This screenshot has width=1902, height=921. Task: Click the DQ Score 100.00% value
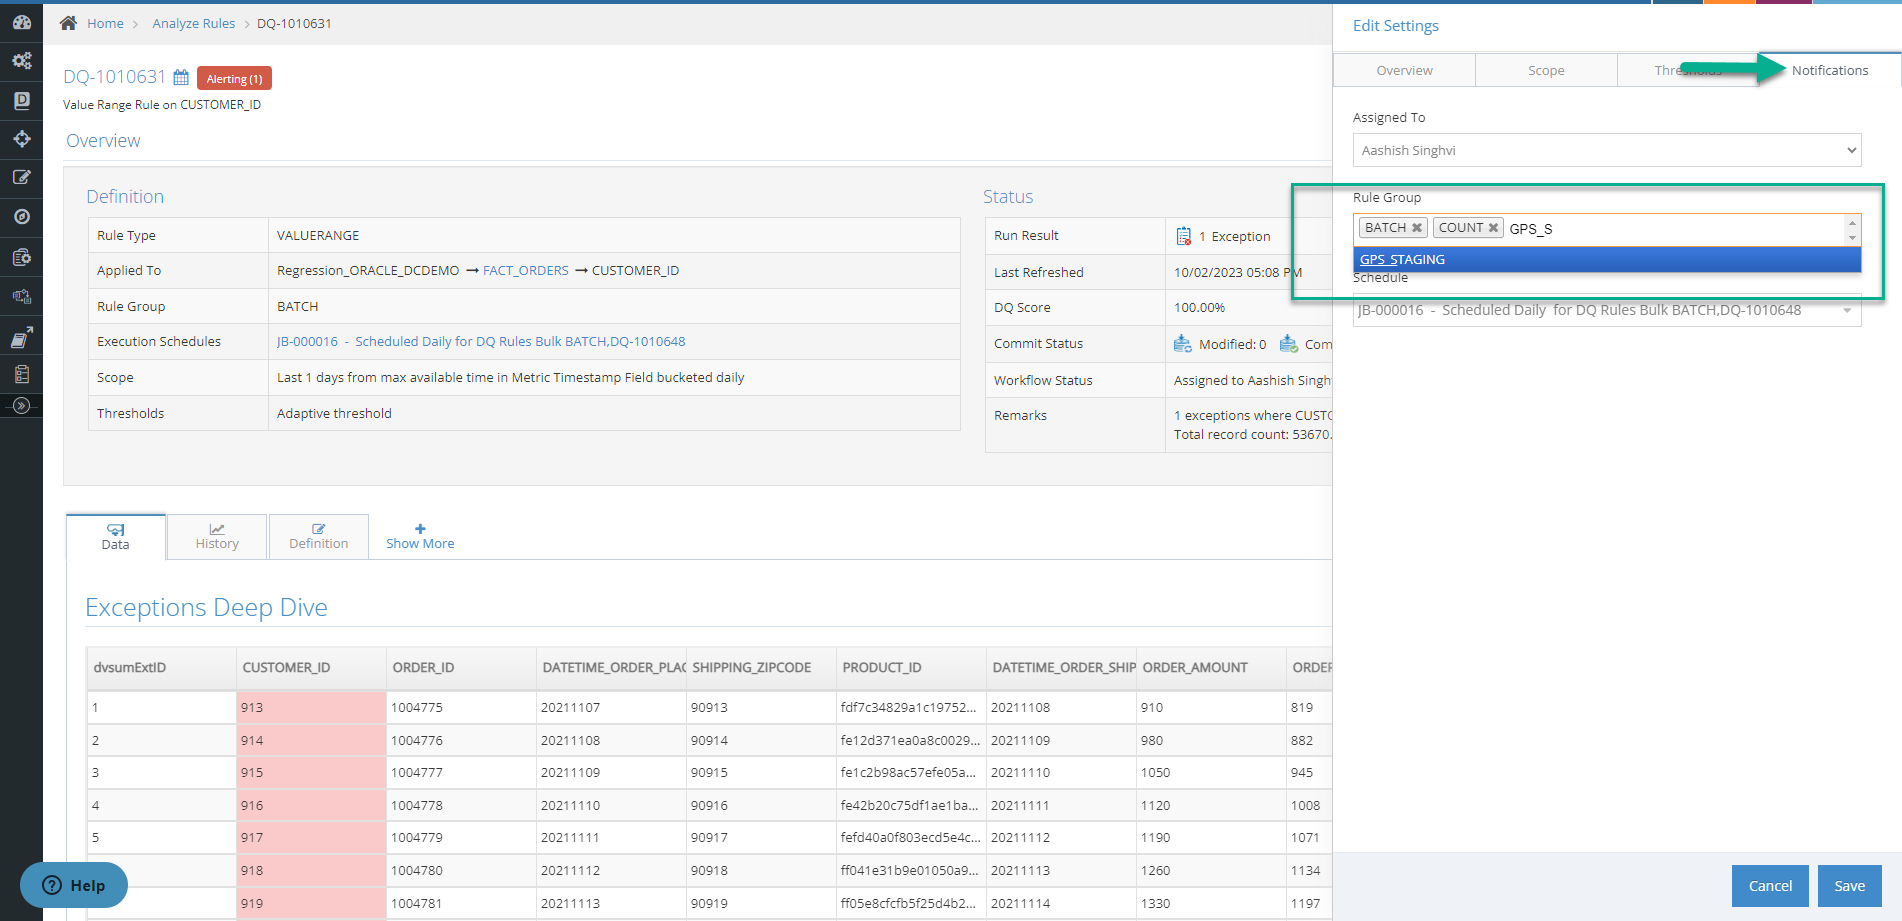[1199, 307]
